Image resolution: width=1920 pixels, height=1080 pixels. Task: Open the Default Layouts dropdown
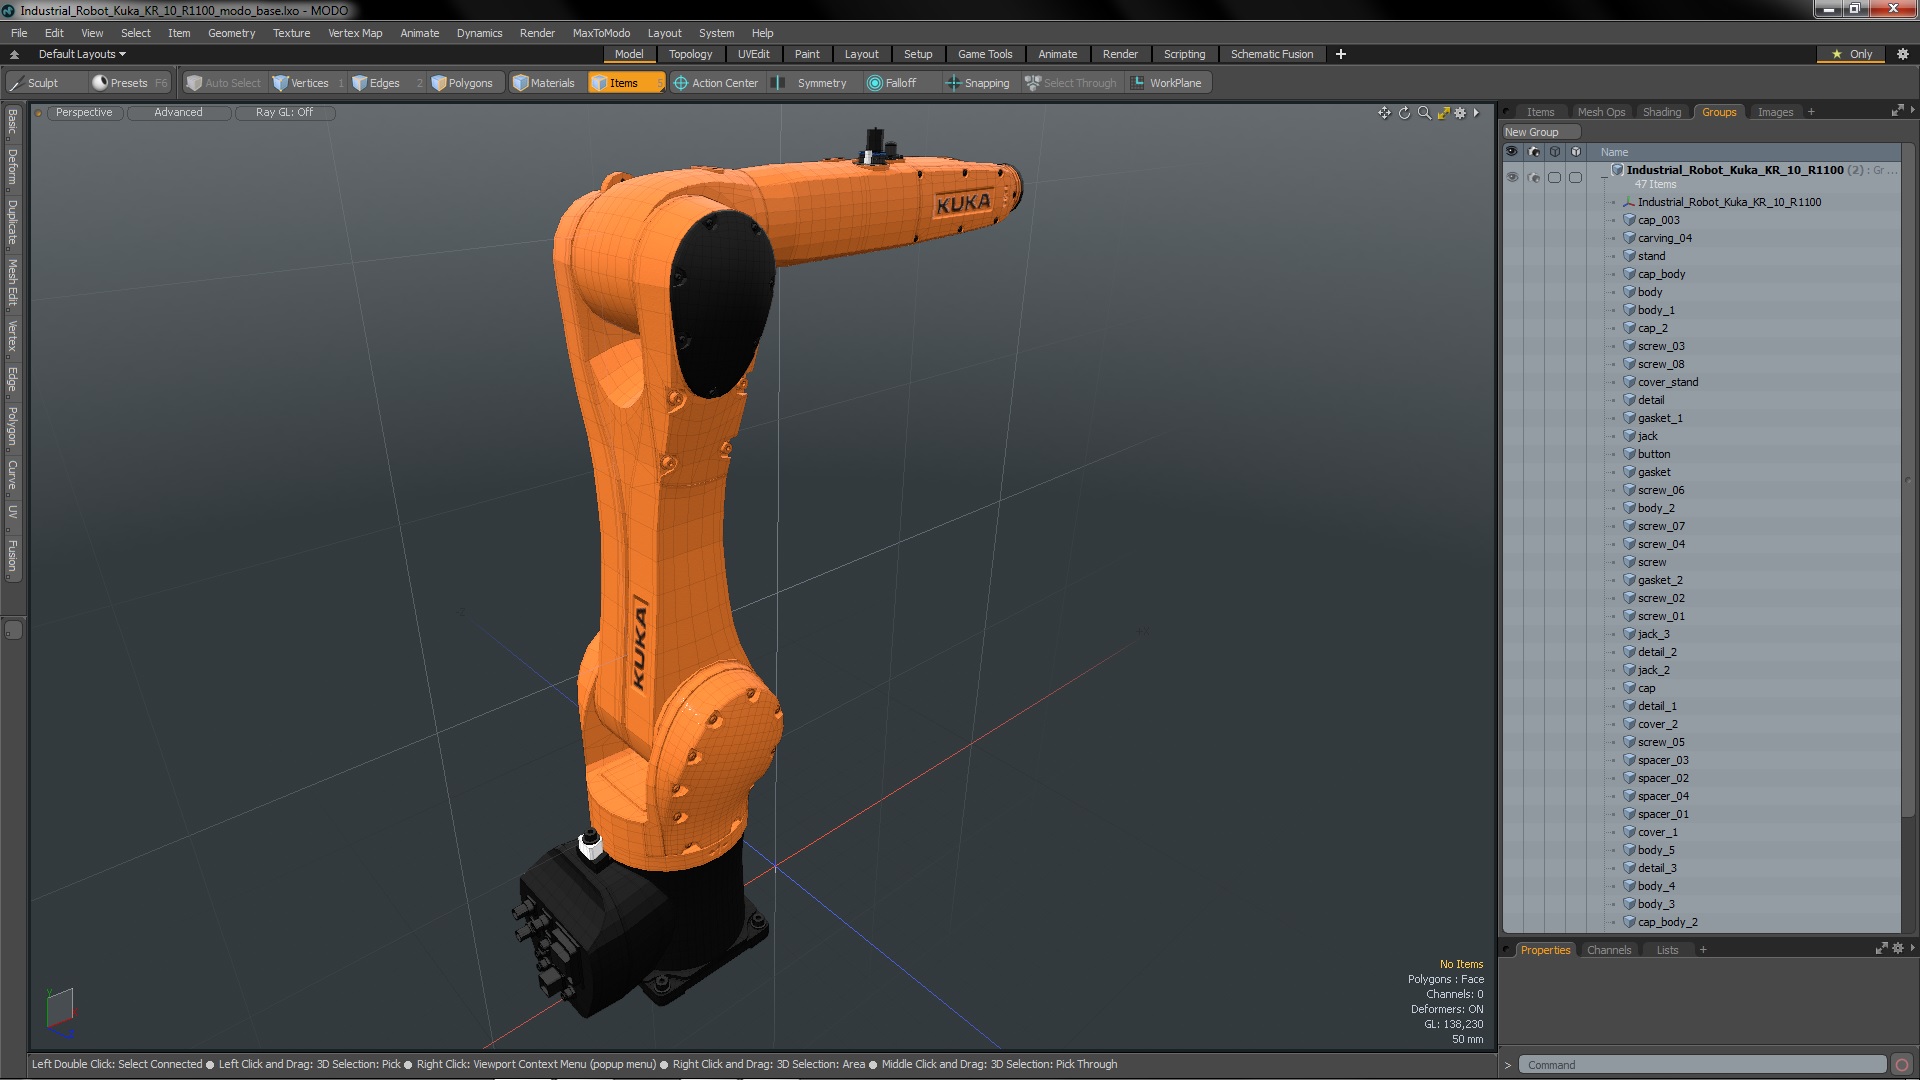click(x=82, y=54)
